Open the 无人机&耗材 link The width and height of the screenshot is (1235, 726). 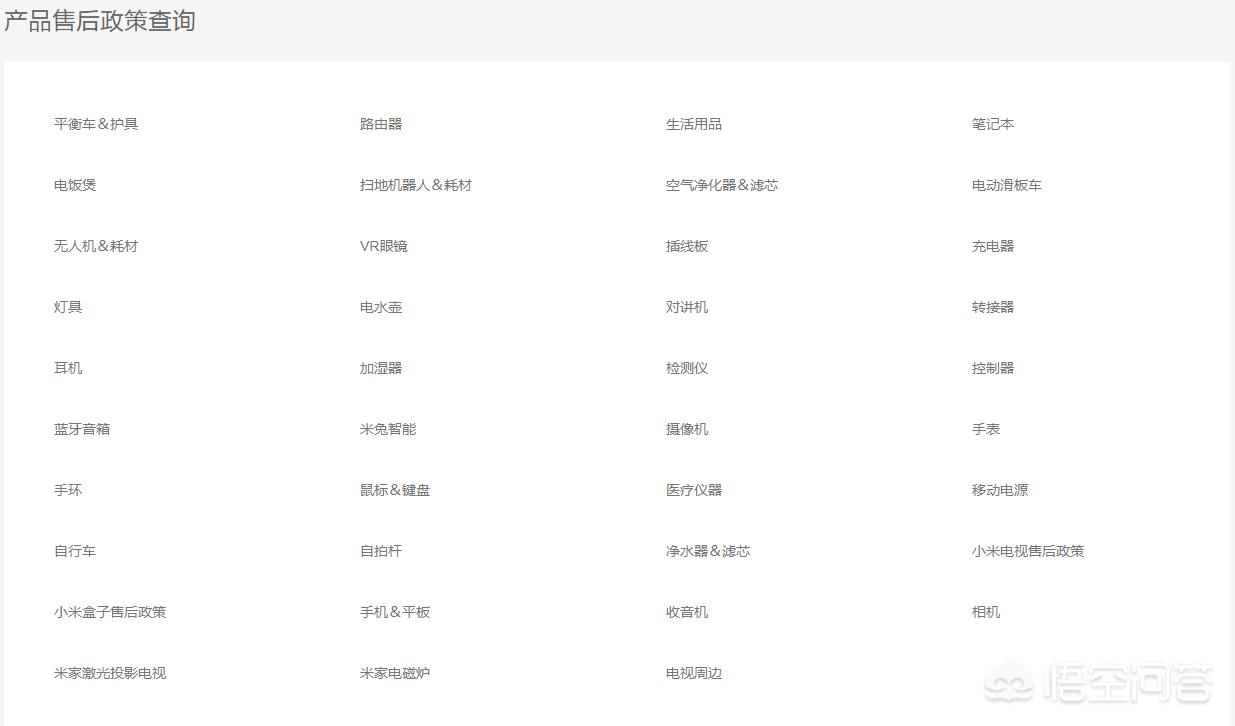tap(96, 246)
